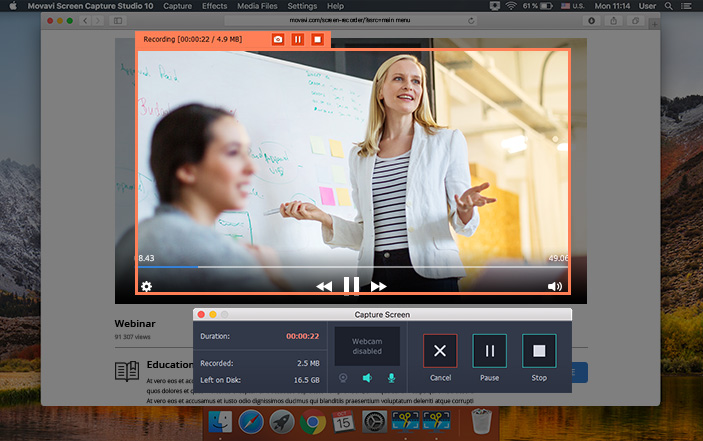Open the video player settings gear
This screenshot has width=703, height=441.
pyautogui.click(x=147, y=286)
